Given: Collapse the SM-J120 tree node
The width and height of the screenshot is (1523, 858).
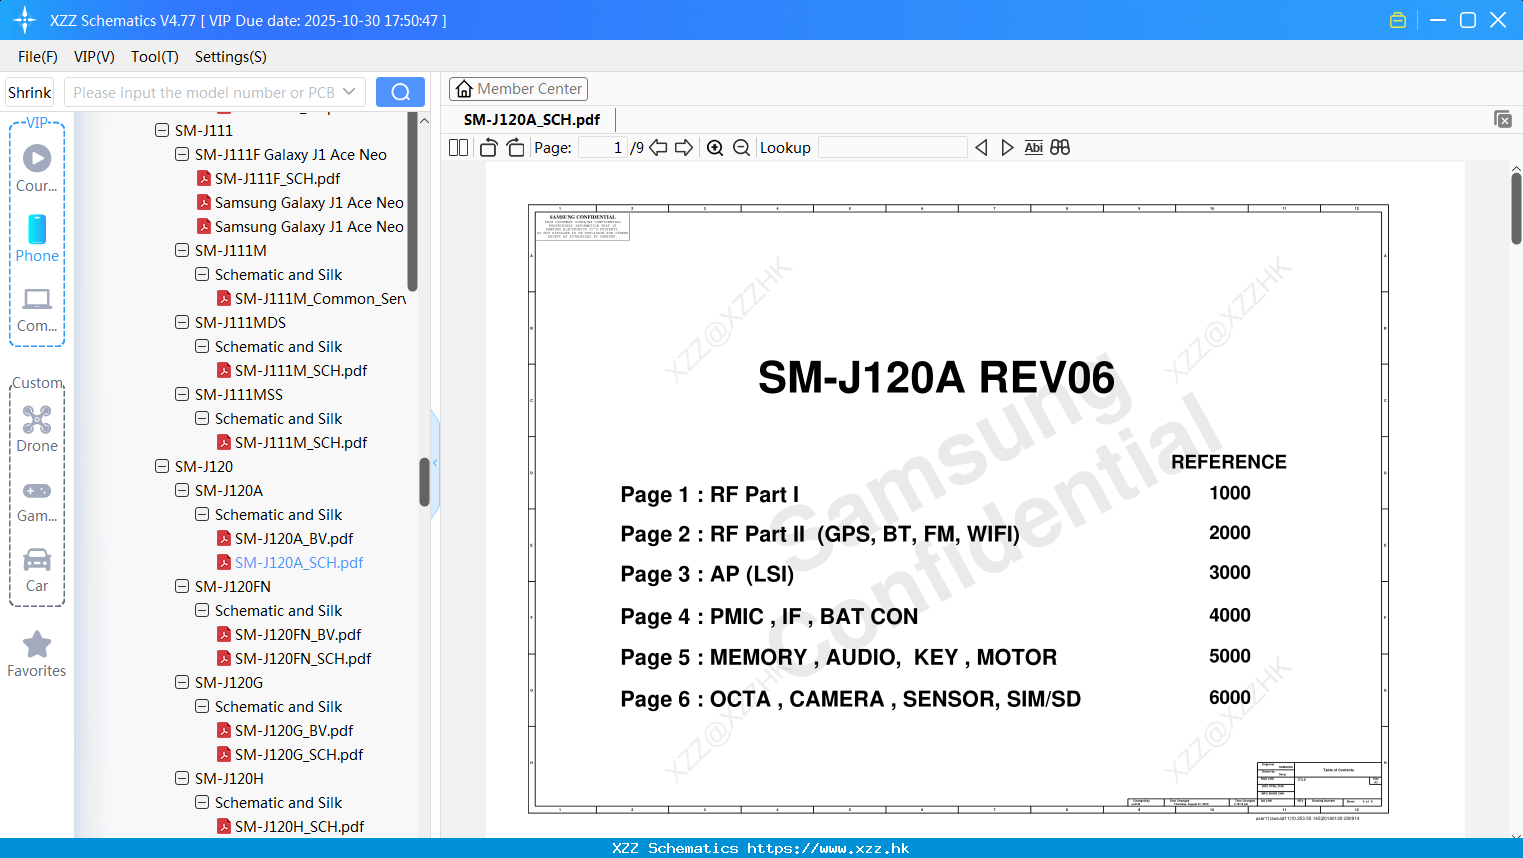Looking at the screenshot, I should pyautogui.click(x=162, y=466).
